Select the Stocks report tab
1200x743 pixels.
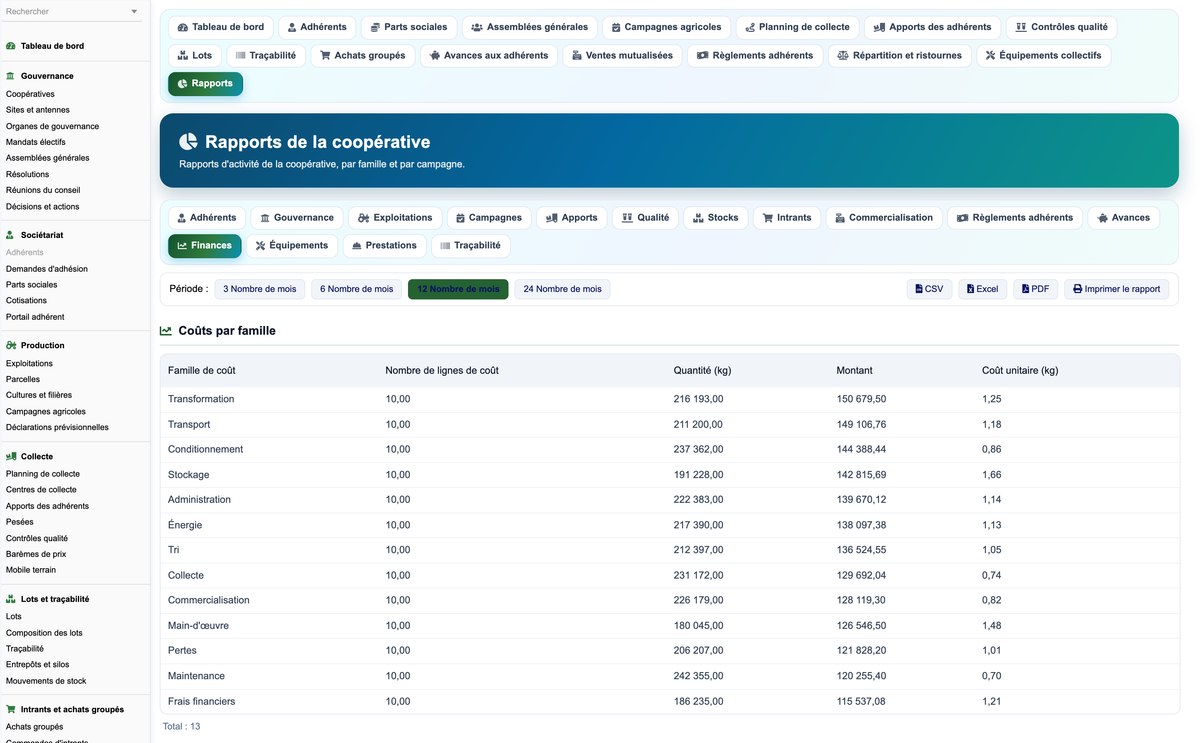pos(716,217)
